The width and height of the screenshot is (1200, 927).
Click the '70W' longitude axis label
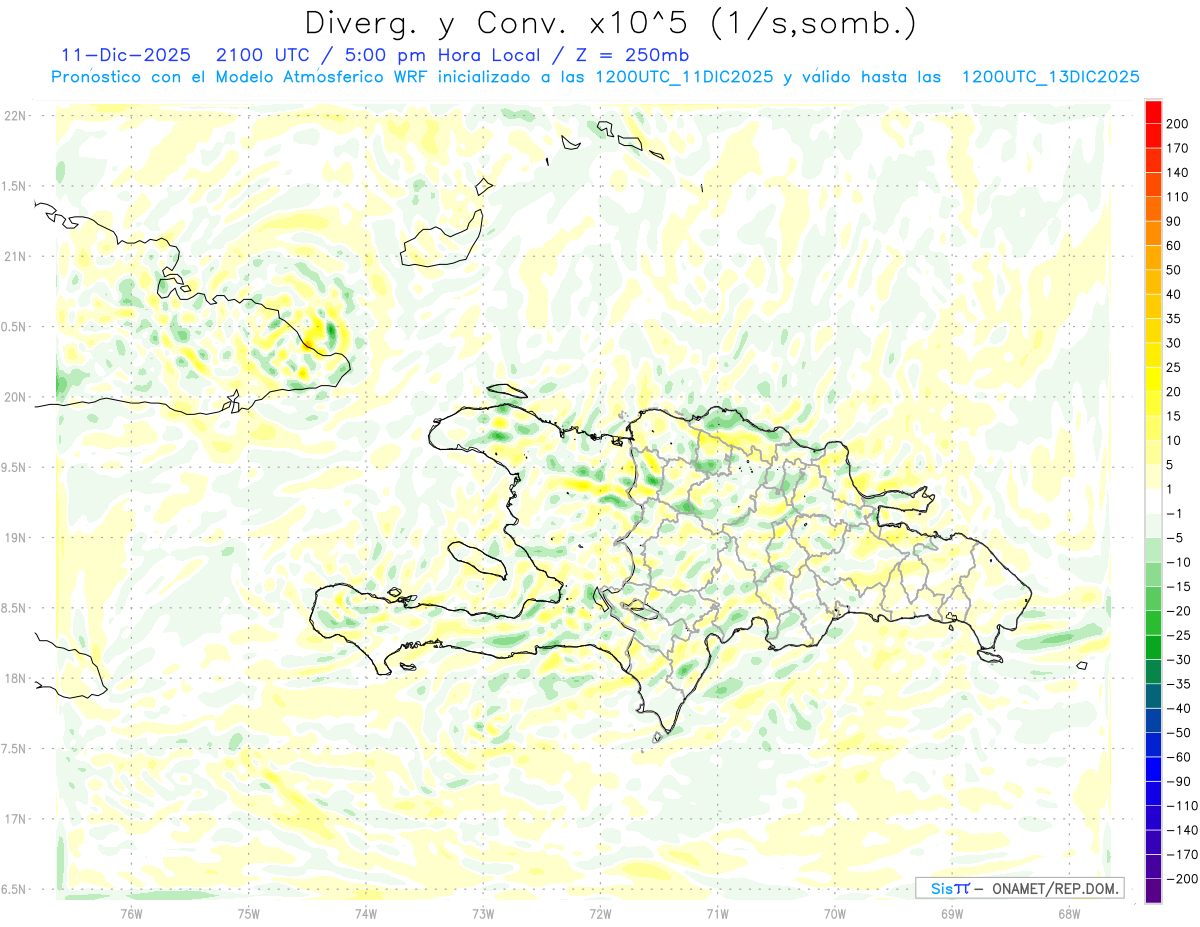point(835,913)
